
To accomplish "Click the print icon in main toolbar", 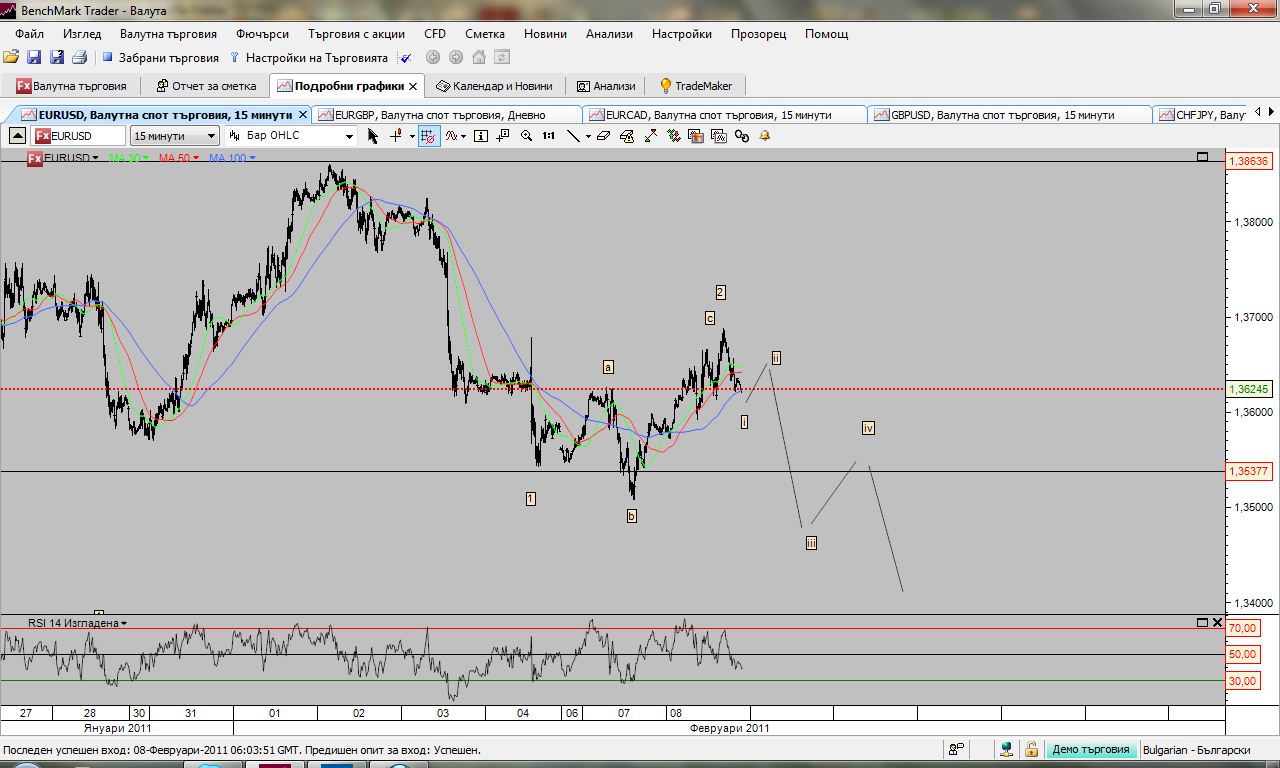I will pyautogui.click(x=80, y=58).
